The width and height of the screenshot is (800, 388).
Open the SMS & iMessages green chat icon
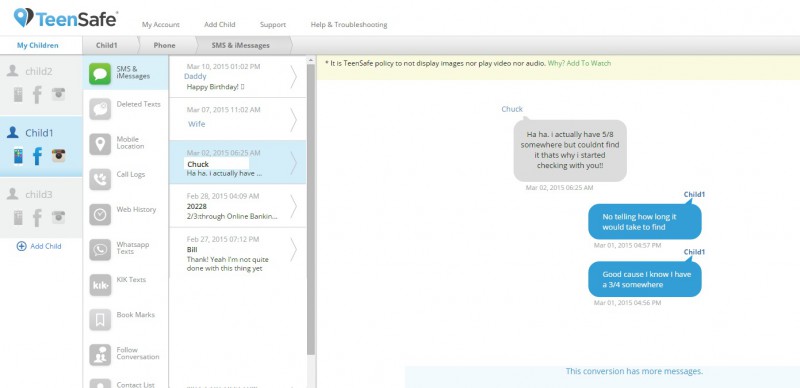100,74
